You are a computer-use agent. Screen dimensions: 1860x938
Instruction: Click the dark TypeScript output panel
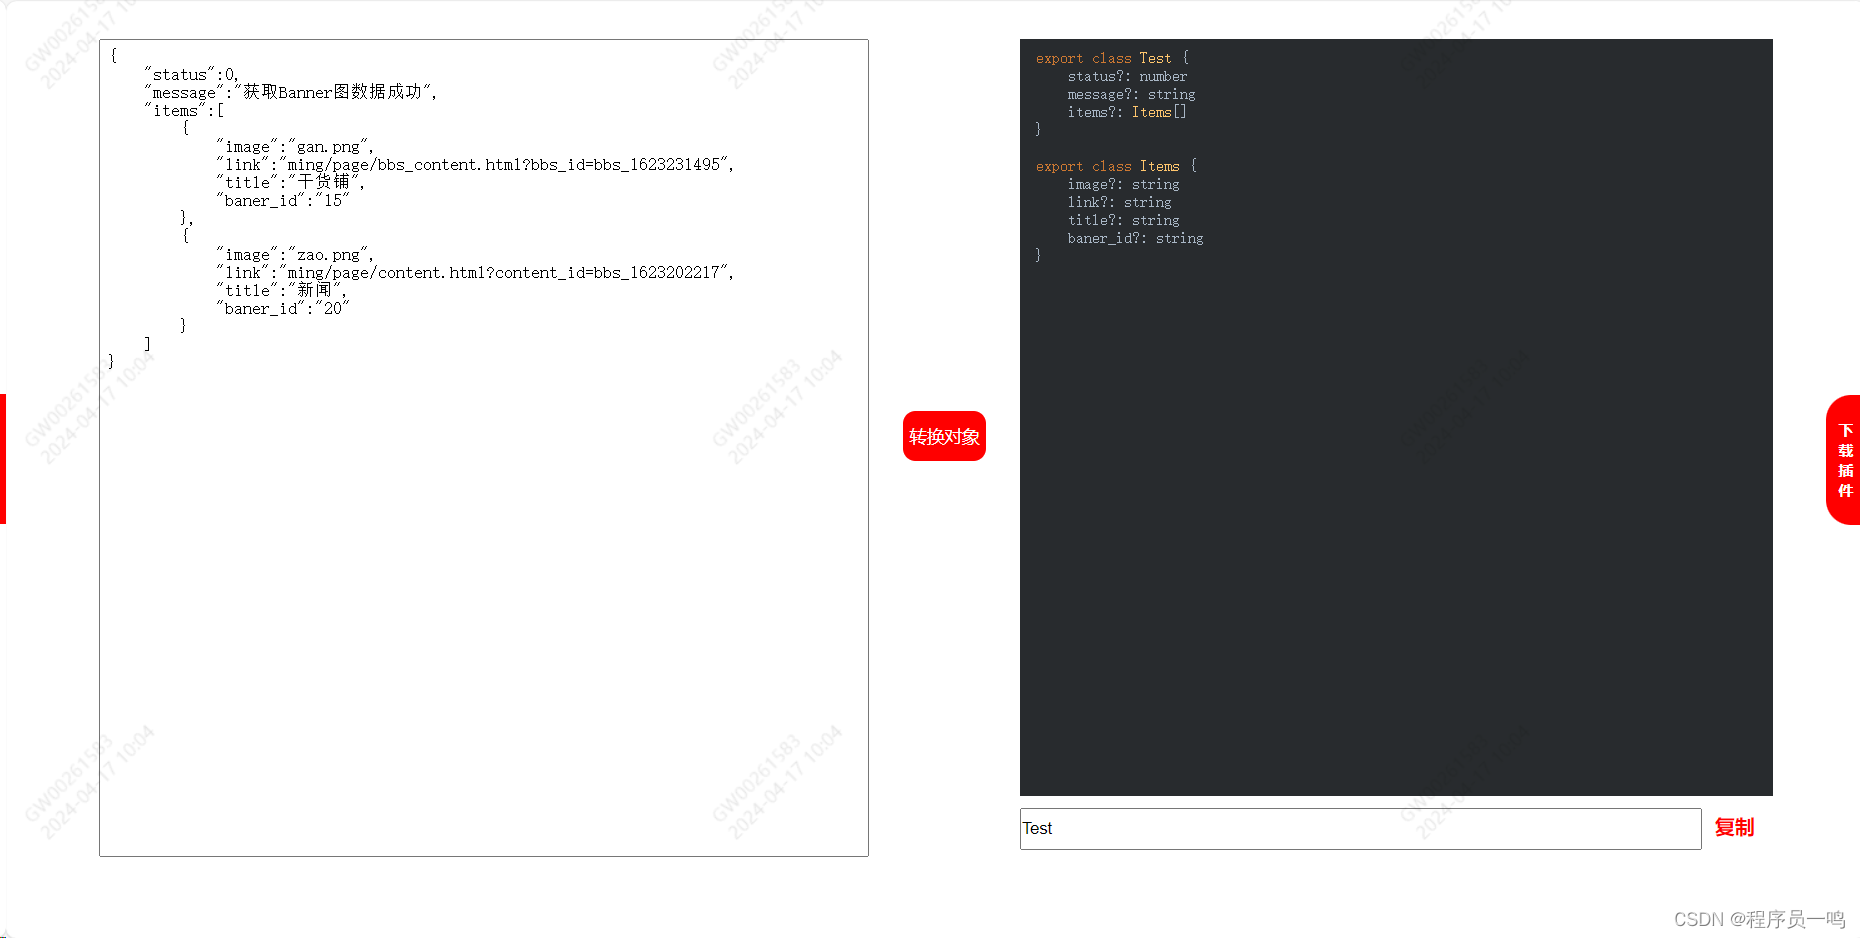coord(1395,500)
